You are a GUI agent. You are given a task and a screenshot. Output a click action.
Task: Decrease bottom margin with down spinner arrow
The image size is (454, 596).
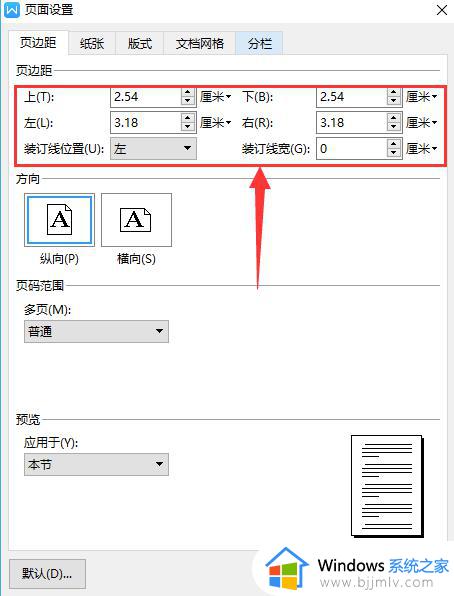(394, 101)
